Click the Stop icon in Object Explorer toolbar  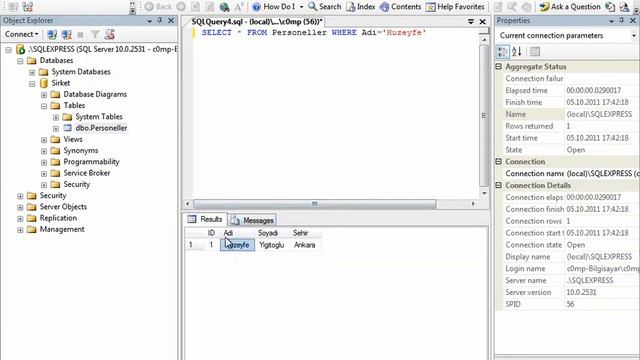click(x=80, y=35)
